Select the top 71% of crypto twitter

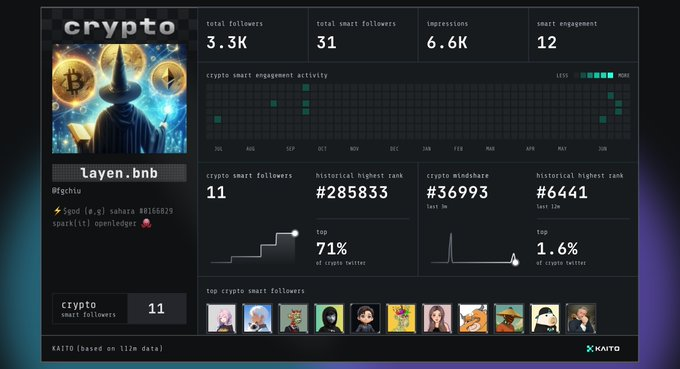332,248
